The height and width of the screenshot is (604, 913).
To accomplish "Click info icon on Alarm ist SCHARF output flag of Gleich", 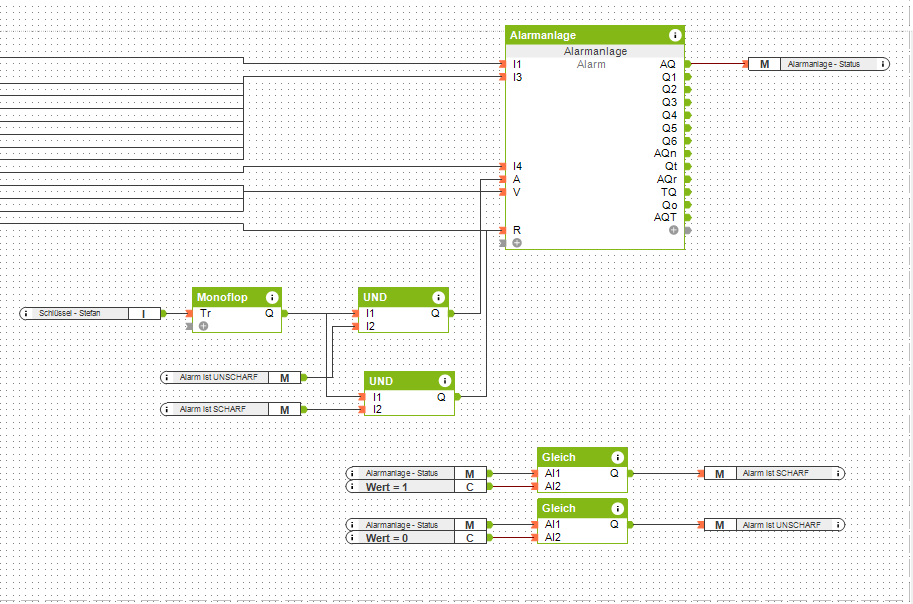I will (x=838, y=474).
